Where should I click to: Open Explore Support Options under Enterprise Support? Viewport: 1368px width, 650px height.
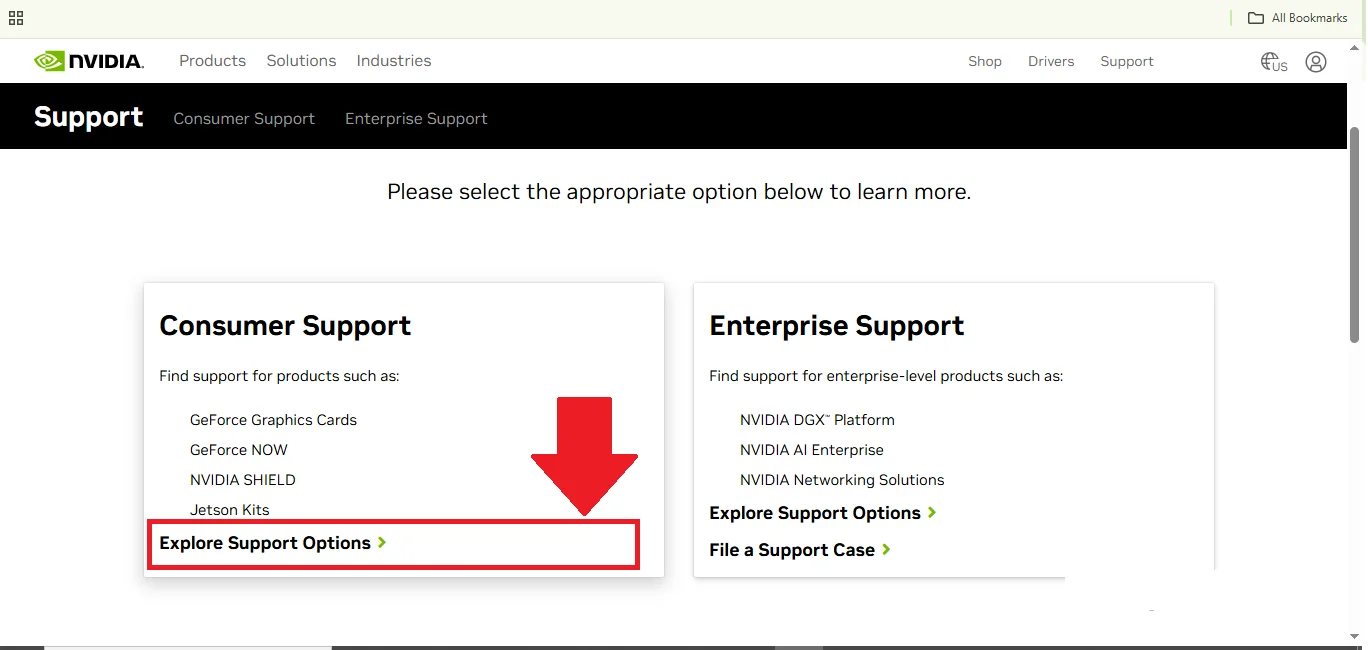815,513
